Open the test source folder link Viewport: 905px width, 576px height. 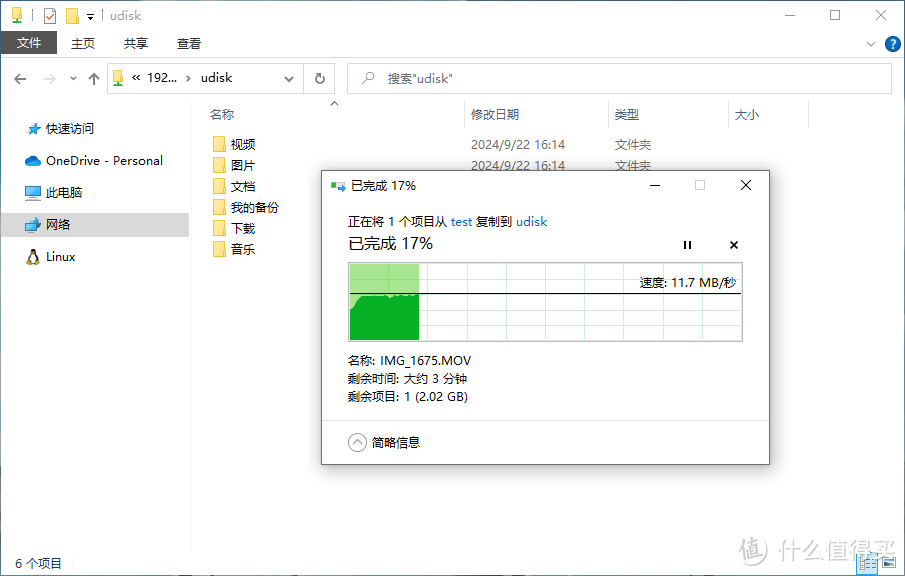(x=461, y=222)
